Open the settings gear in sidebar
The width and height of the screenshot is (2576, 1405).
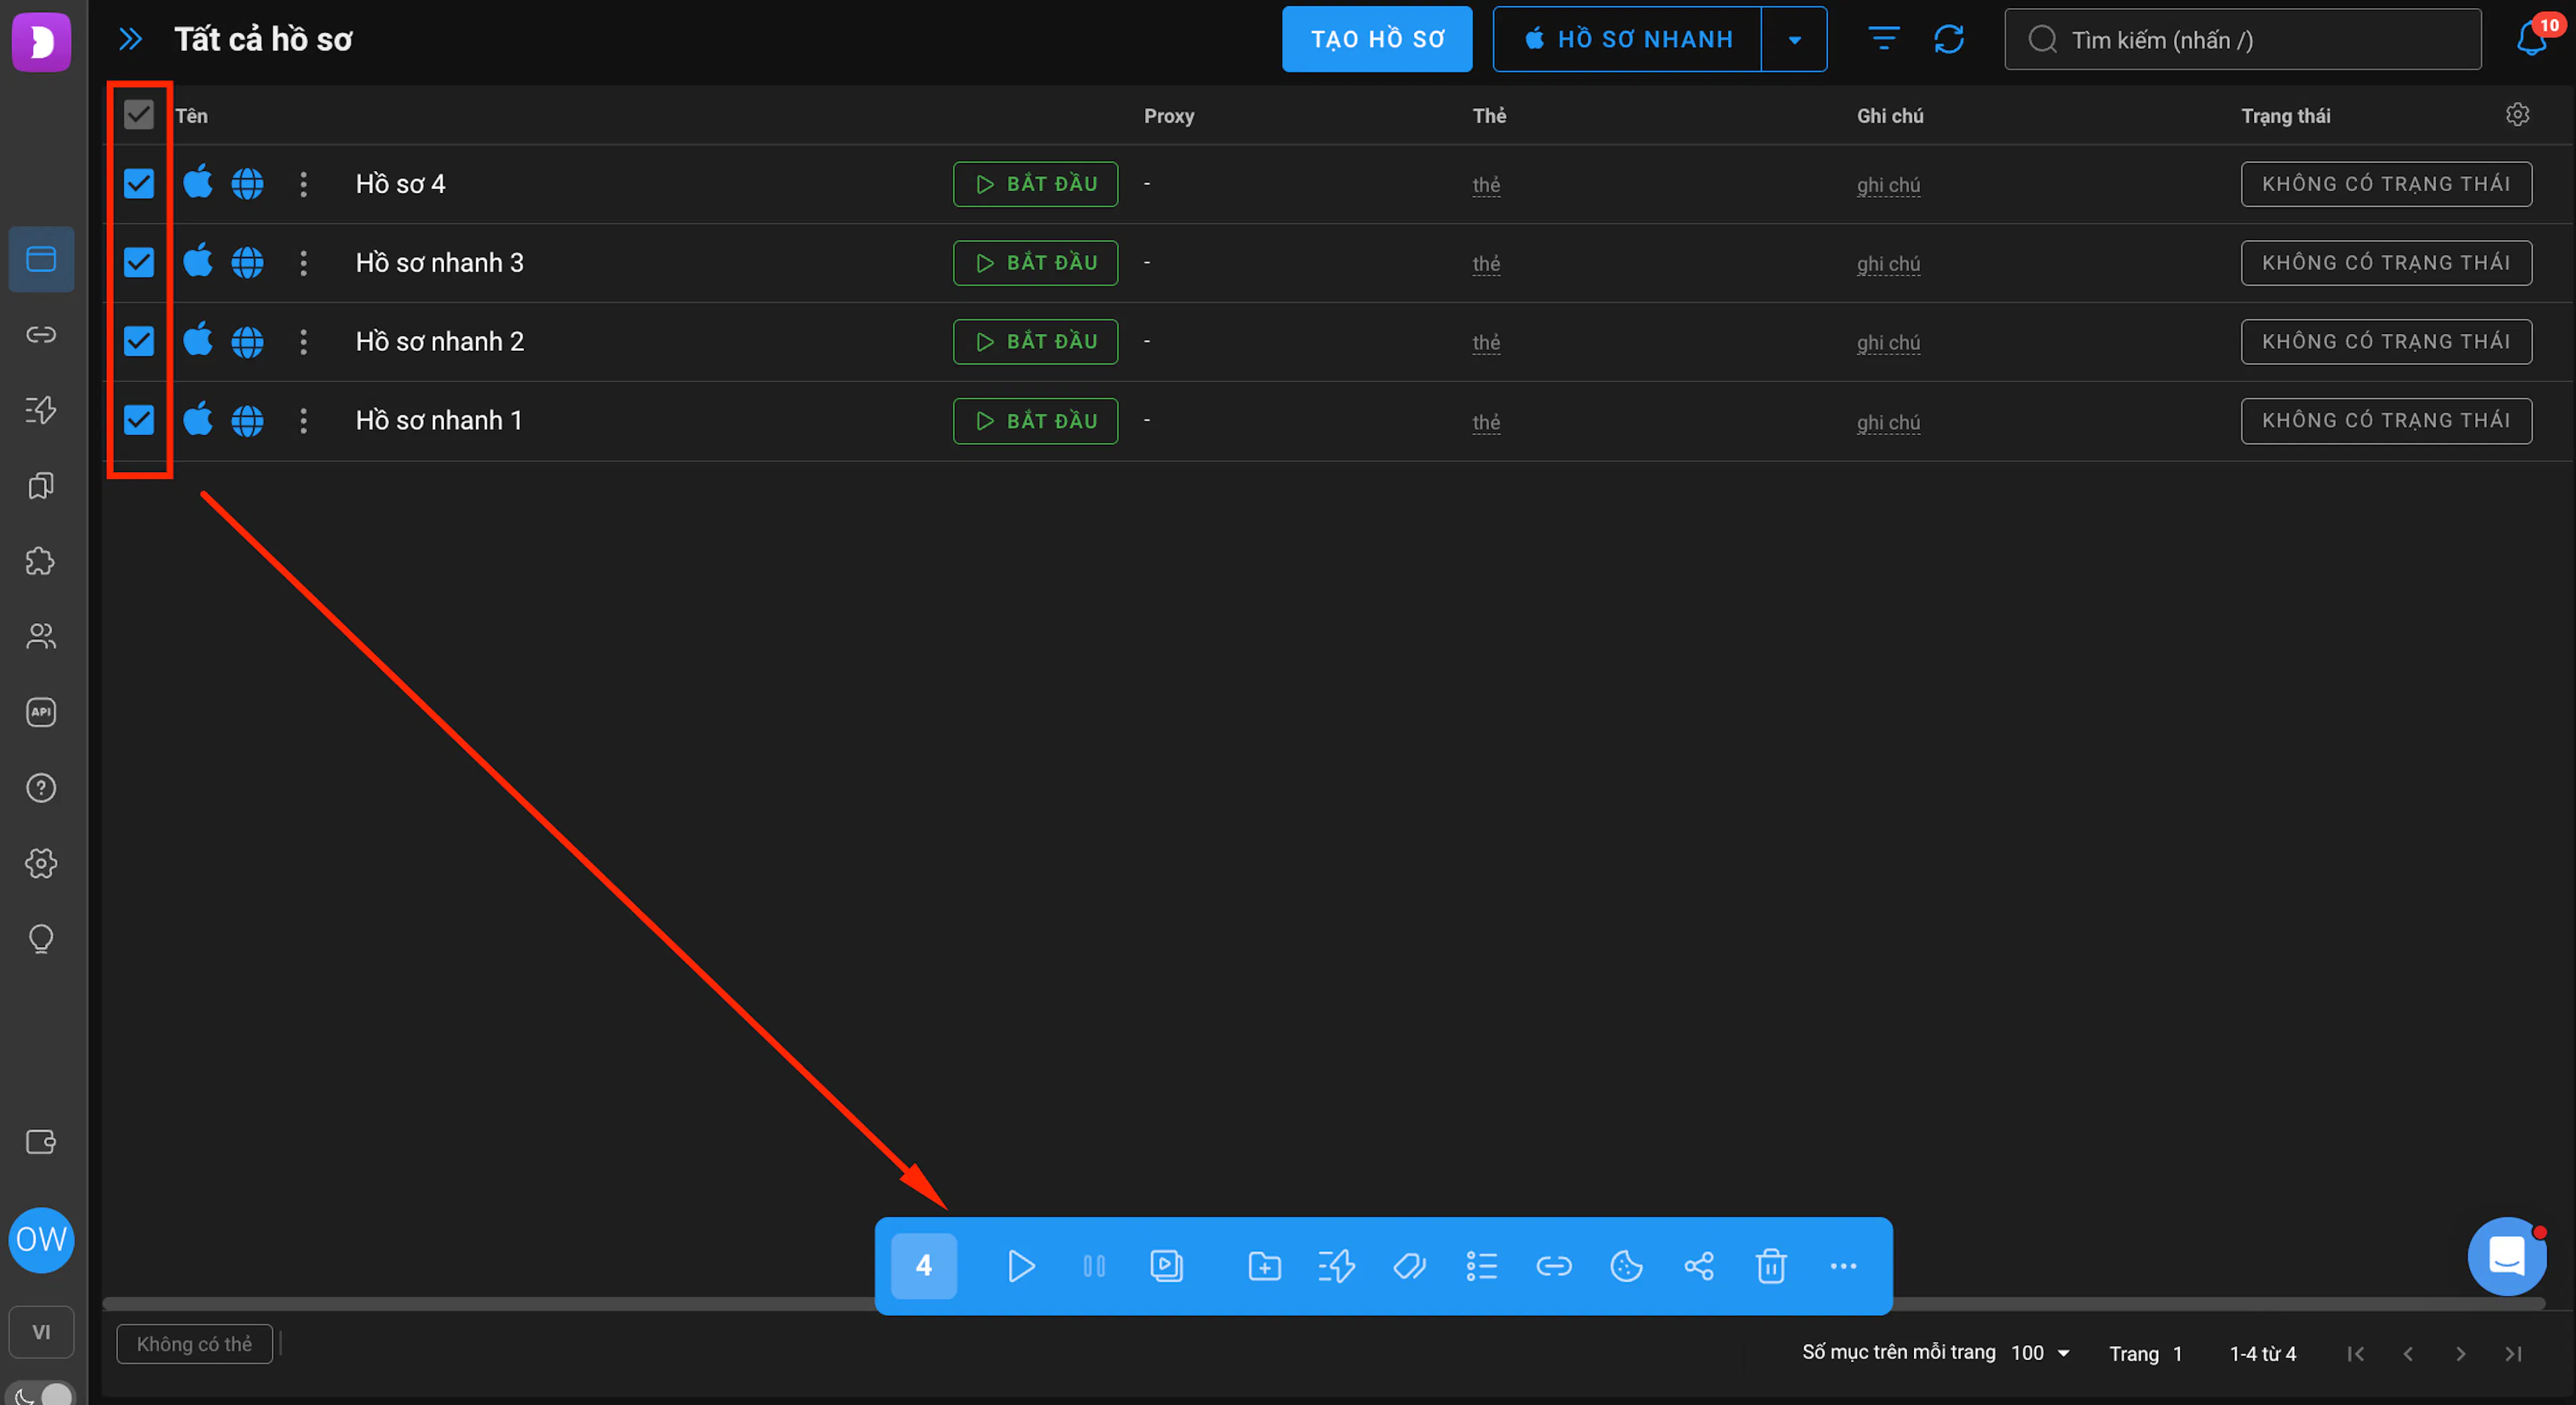point(41,863)
